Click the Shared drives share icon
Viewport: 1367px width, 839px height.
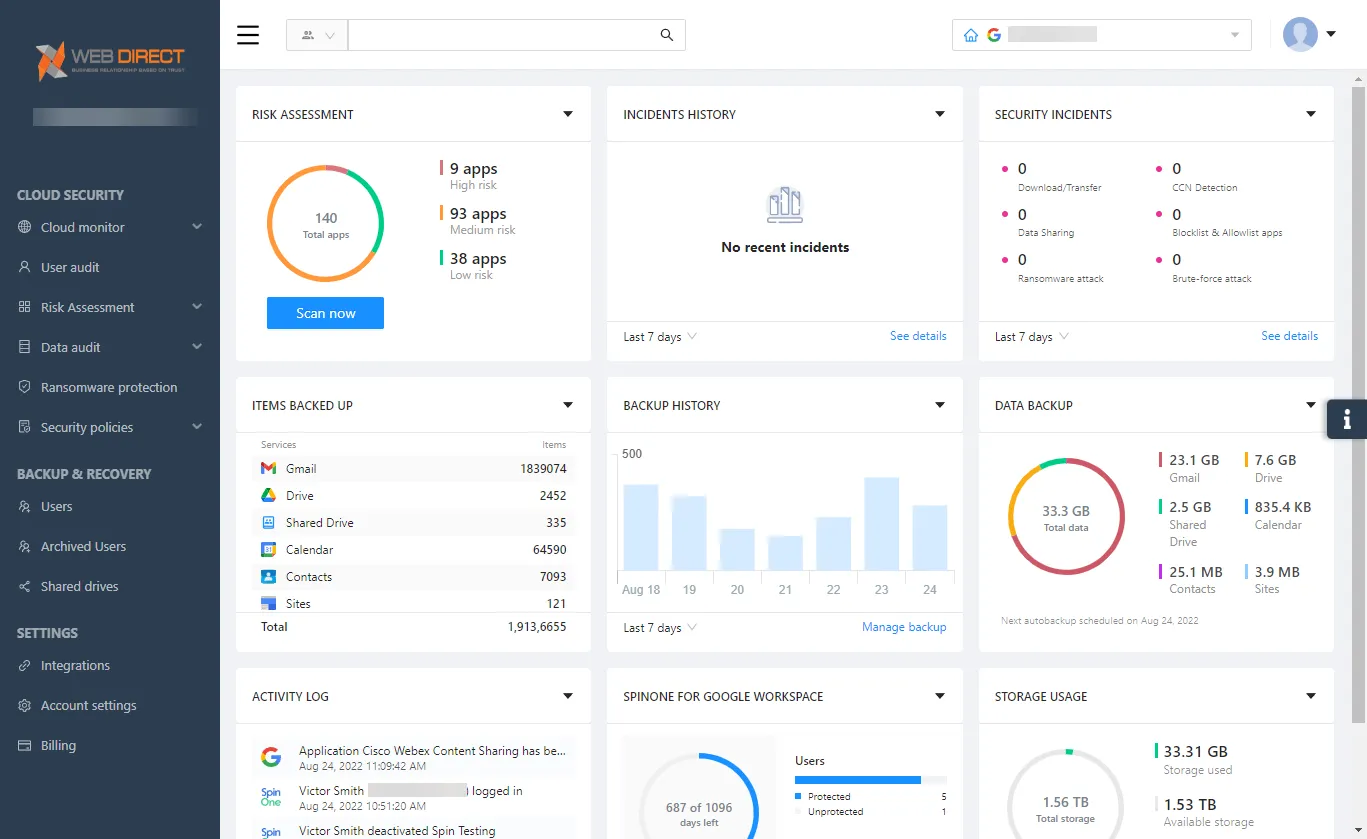pyautogui.click(x=25, y=586)
